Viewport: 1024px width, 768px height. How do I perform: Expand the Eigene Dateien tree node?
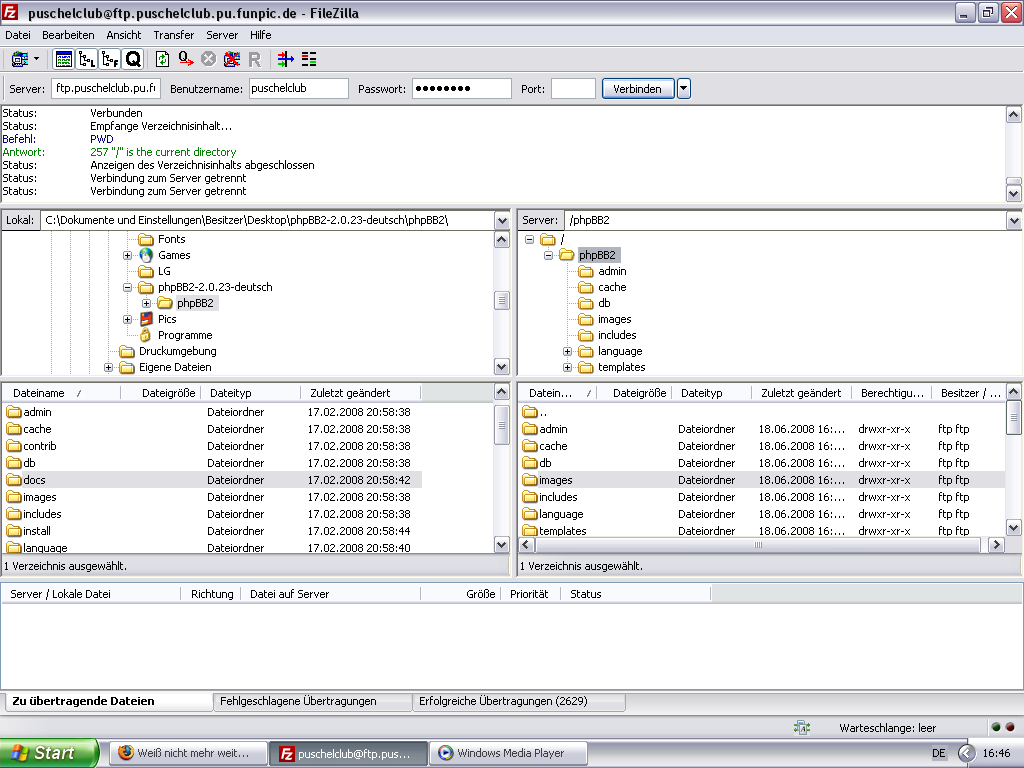(x=108, y=368)
